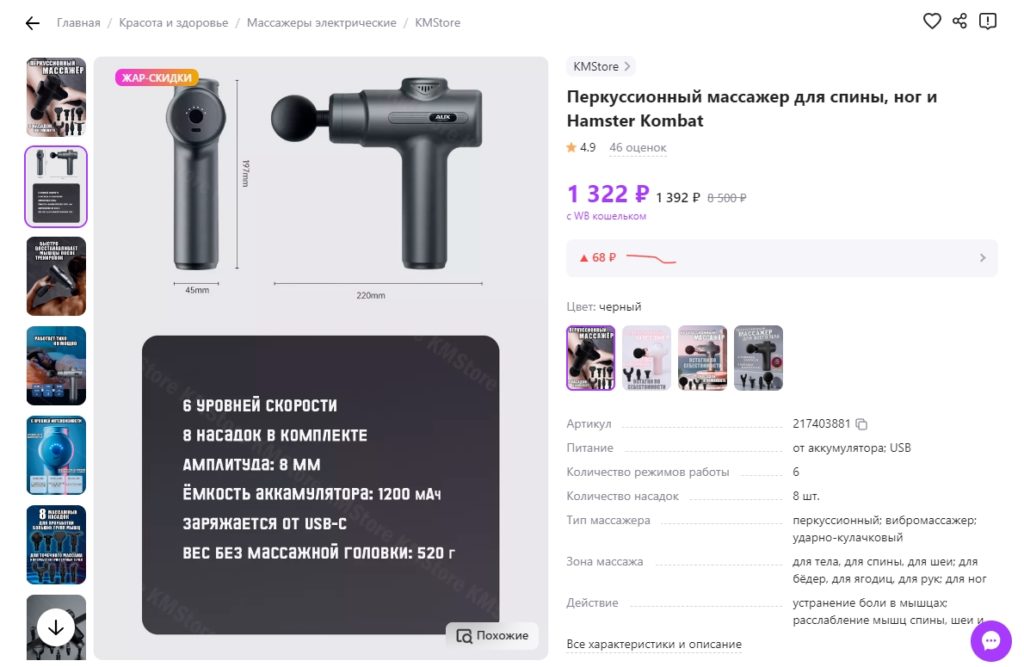Viewport: 1024px width, 667px height.
Task: View the 46 оценок reviews link
Action: tap(637, 148)
